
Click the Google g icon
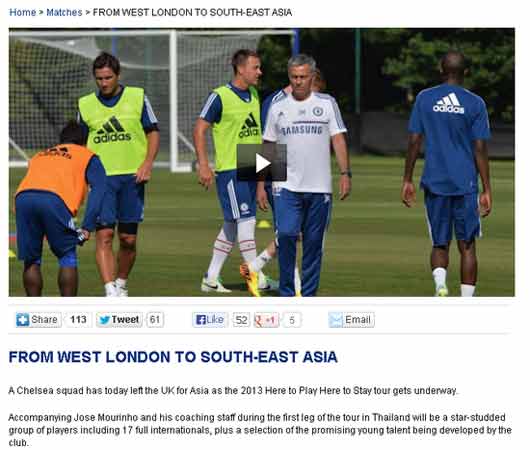point(259,320)
